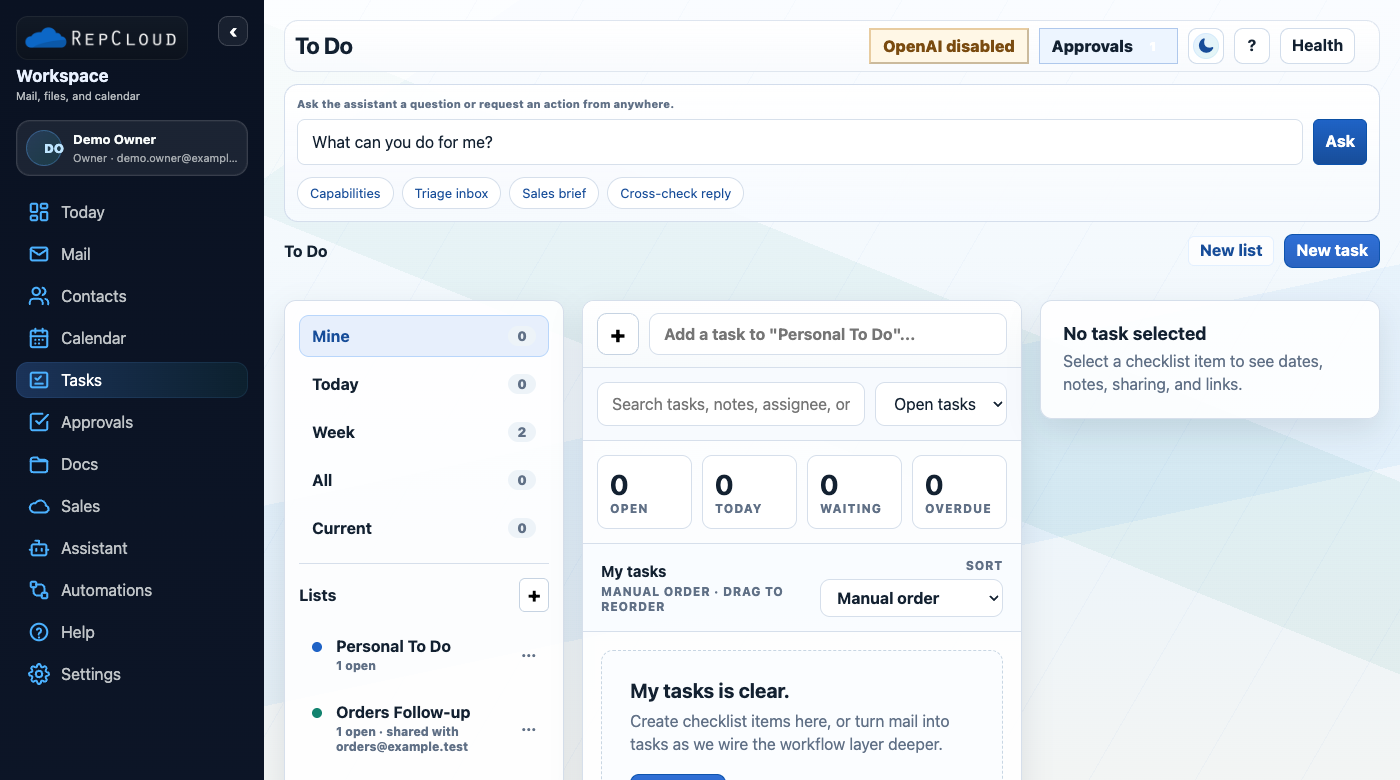
Task: Click the Week view count badge showing 2
Action: (522, 432)
